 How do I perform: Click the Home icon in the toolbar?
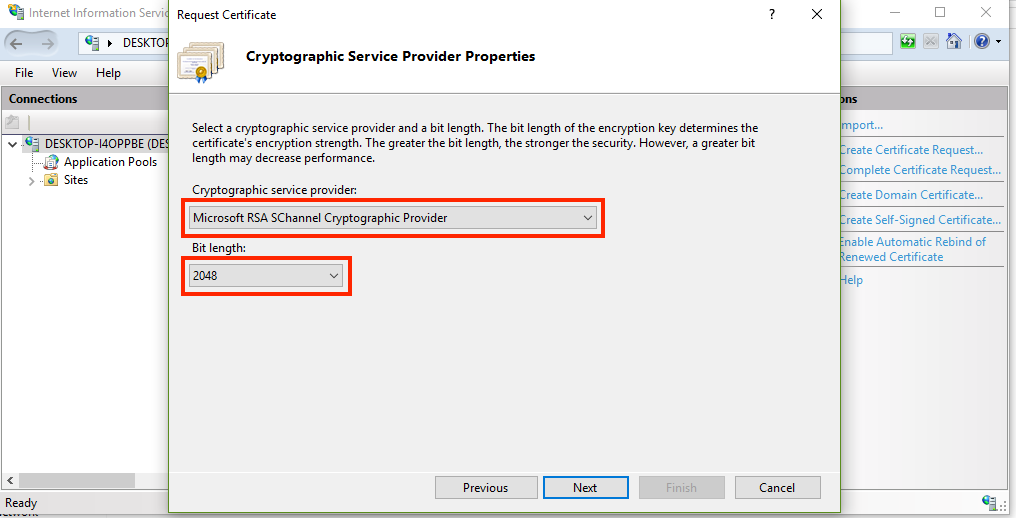point(954,42)
